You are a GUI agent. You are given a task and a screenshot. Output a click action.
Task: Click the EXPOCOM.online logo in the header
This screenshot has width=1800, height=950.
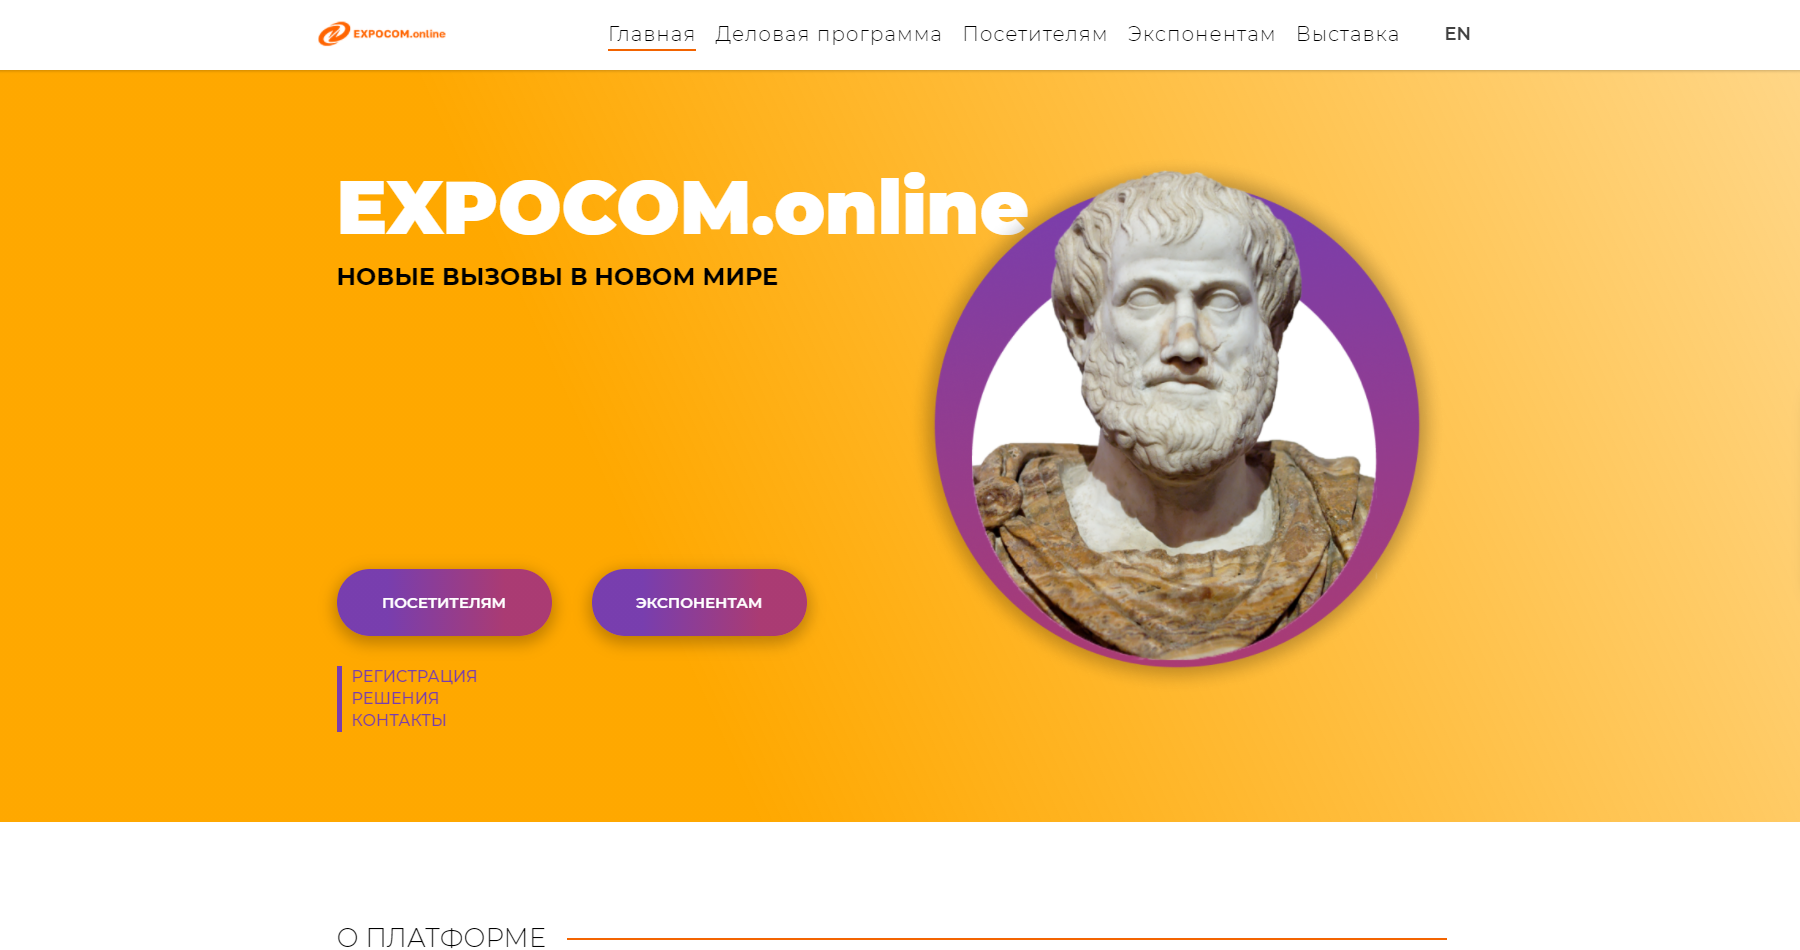[382, 34]
